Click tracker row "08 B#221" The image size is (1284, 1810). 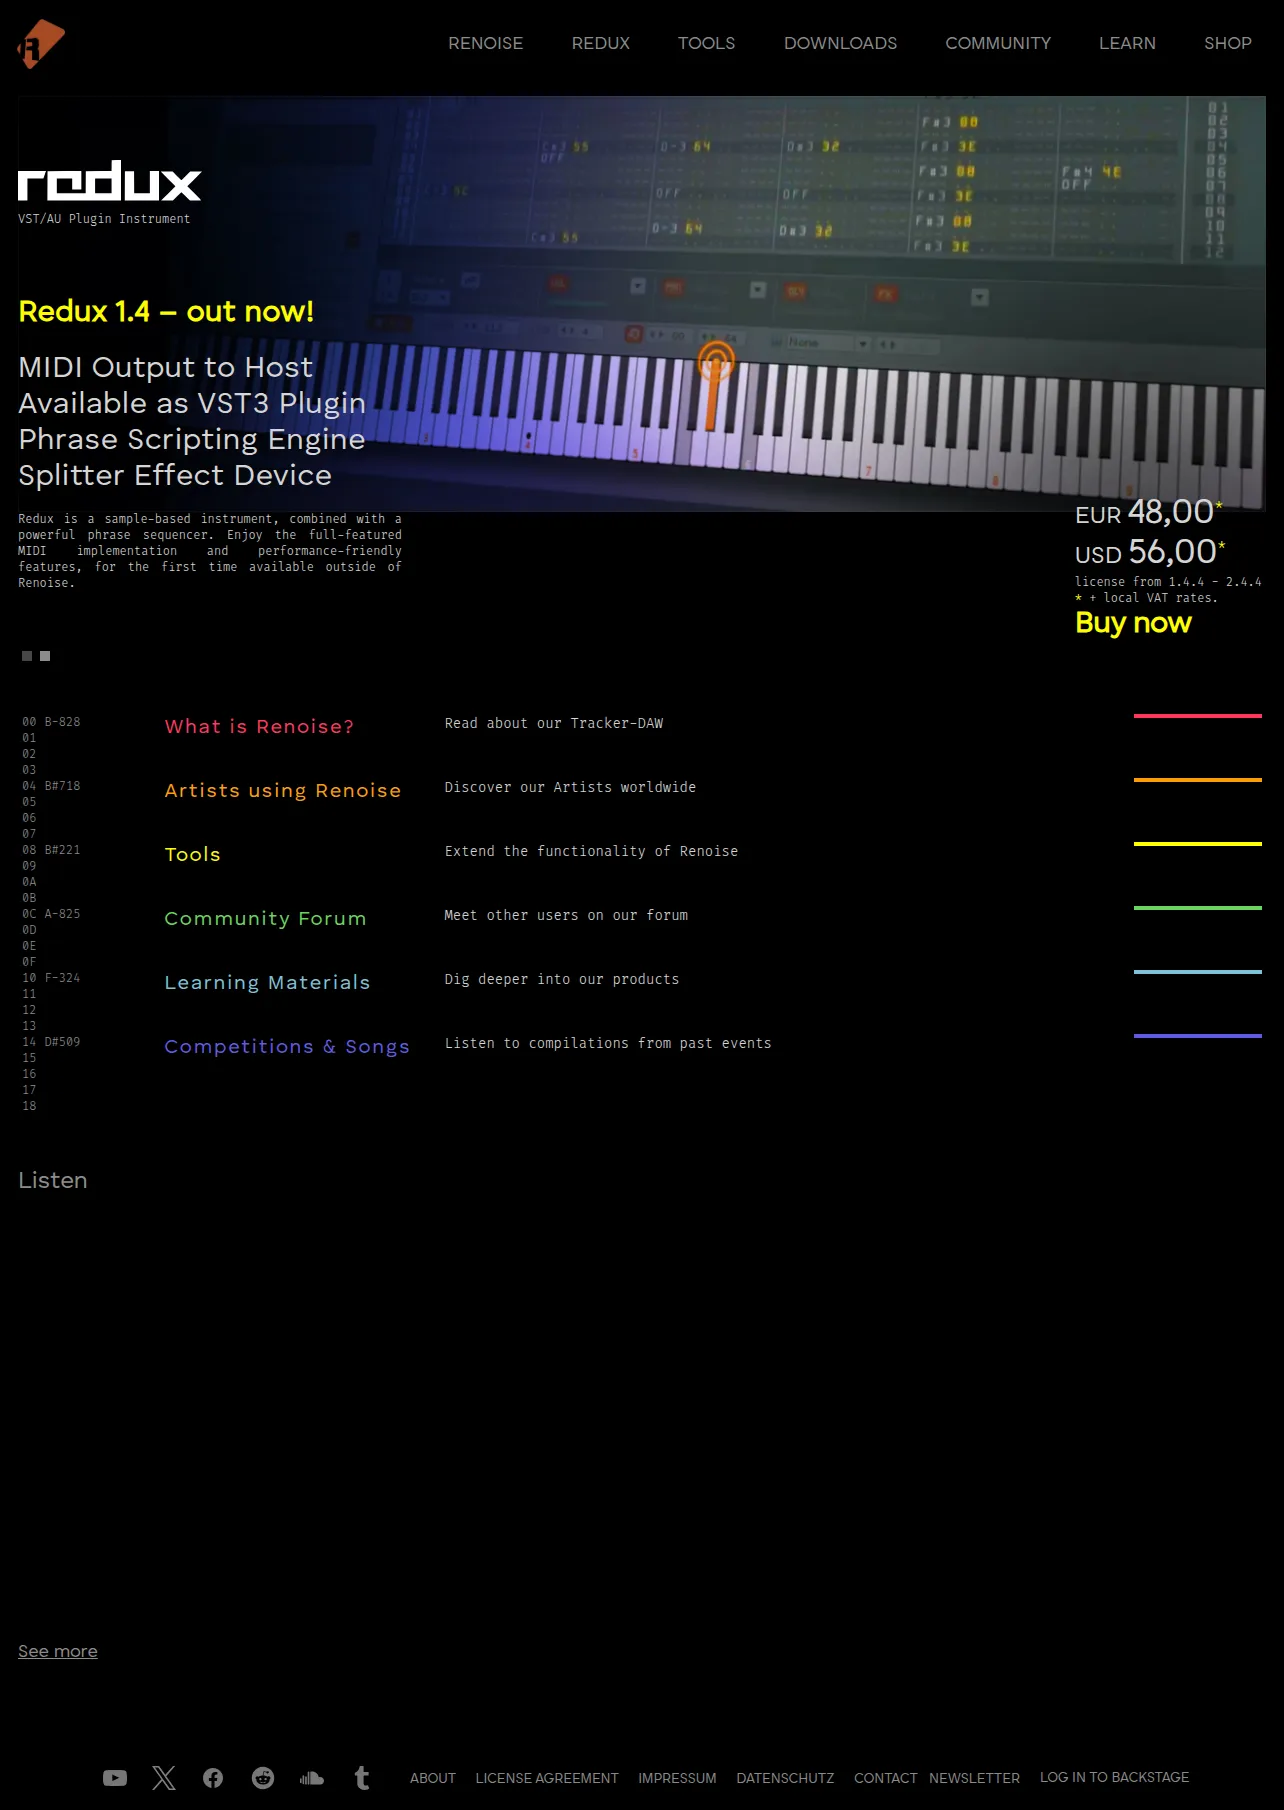click(x=51, y=850)
